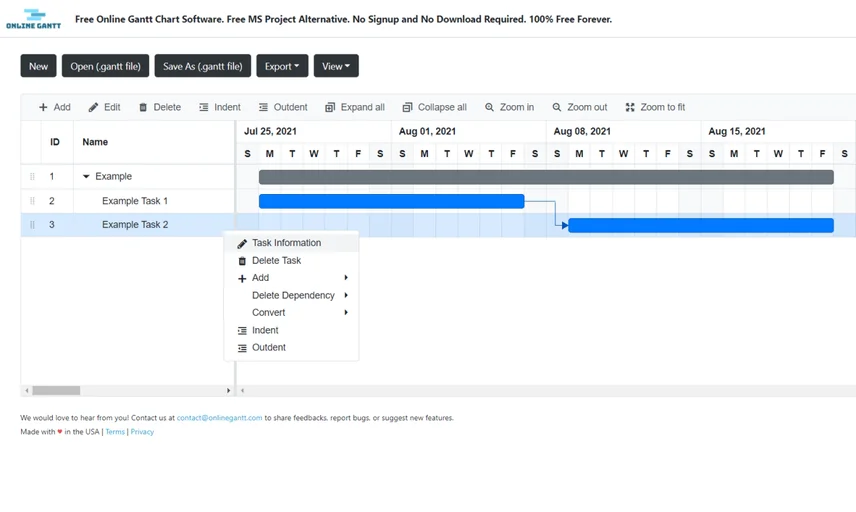This screenshot has height=512, width=856.
Task: Click the Jul 25, 2021 week header
Action: coord(314,131)
